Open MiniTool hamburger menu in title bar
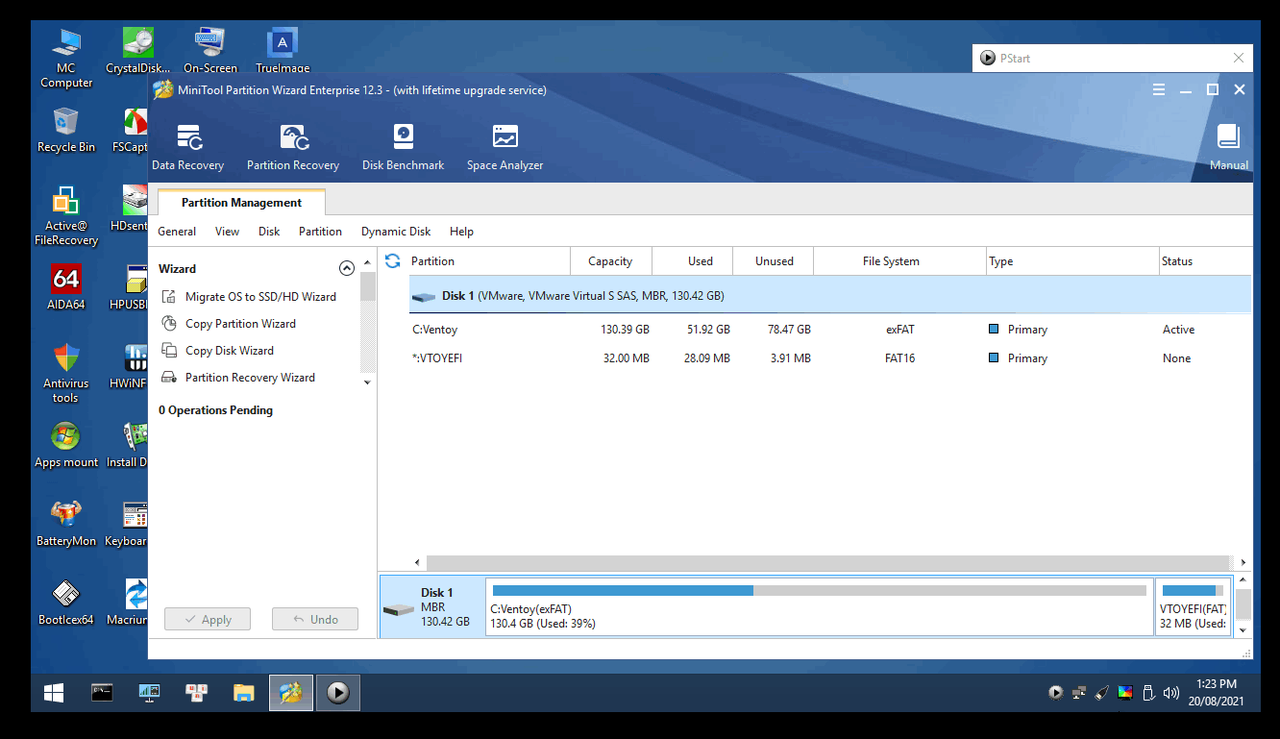 (x=1159, y=90)
